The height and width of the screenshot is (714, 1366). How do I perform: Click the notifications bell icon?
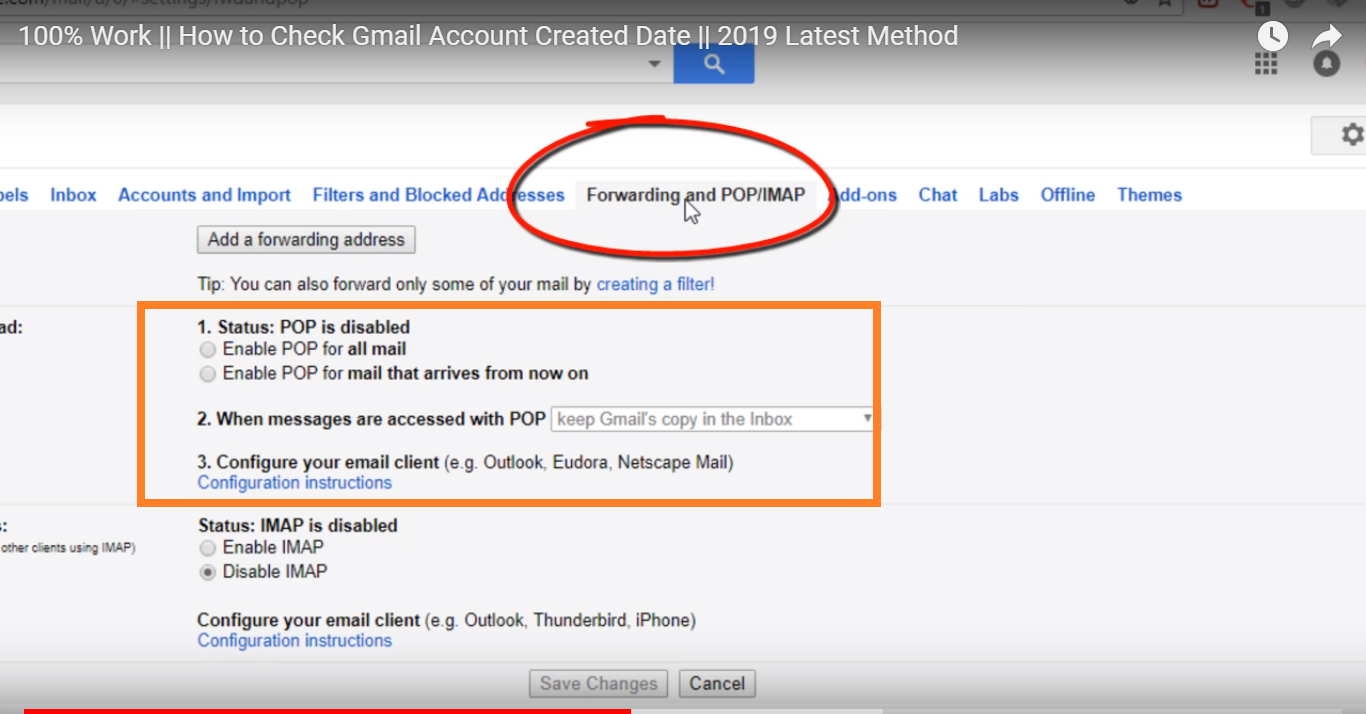pos(1327,64)
